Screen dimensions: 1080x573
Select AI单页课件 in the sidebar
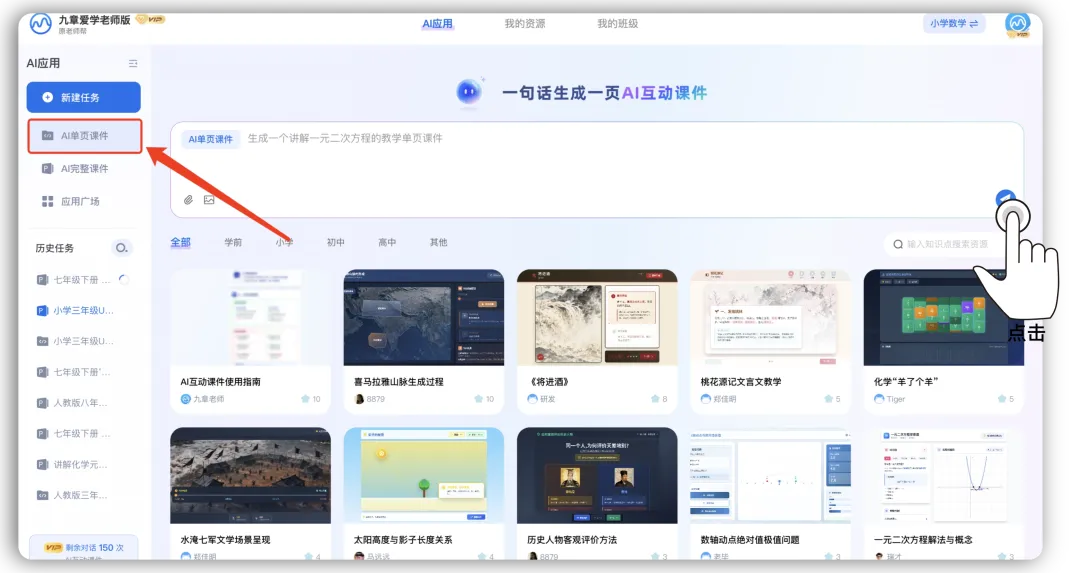[x=85, y=136]
